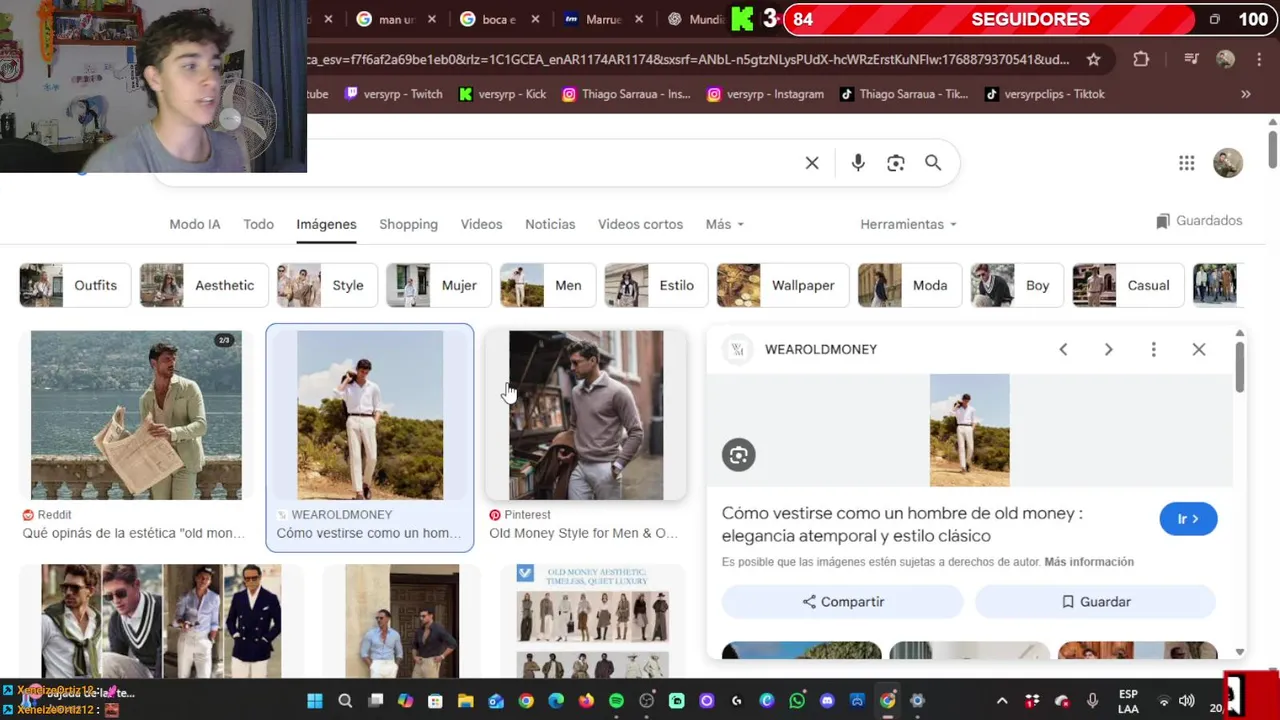Filter images by the Estilo chip
The width and height of the screenshot is (1280, 720).
coord(656,286)
